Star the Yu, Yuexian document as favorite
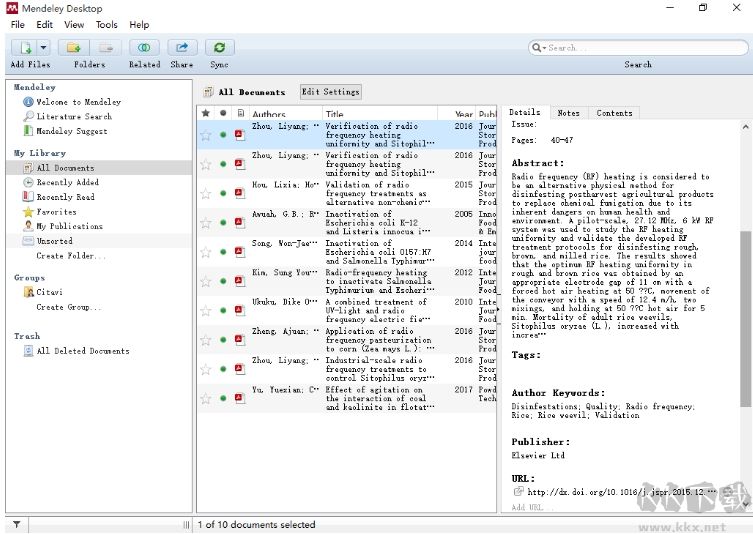Viewport: 753px width, 534px height. point(206,398)
